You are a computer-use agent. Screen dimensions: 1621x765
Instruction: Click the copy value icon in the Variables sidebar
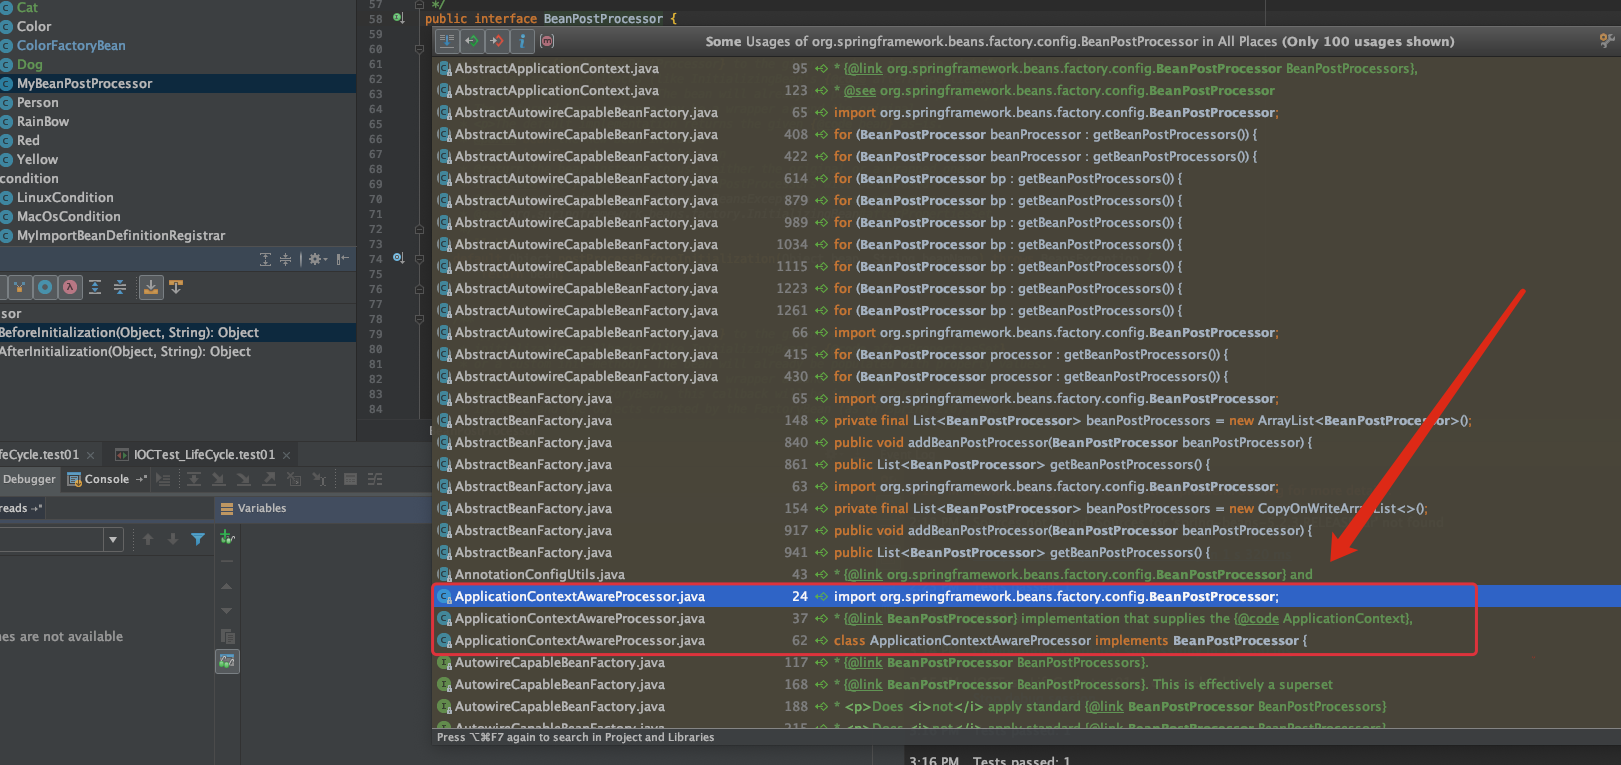227,636
